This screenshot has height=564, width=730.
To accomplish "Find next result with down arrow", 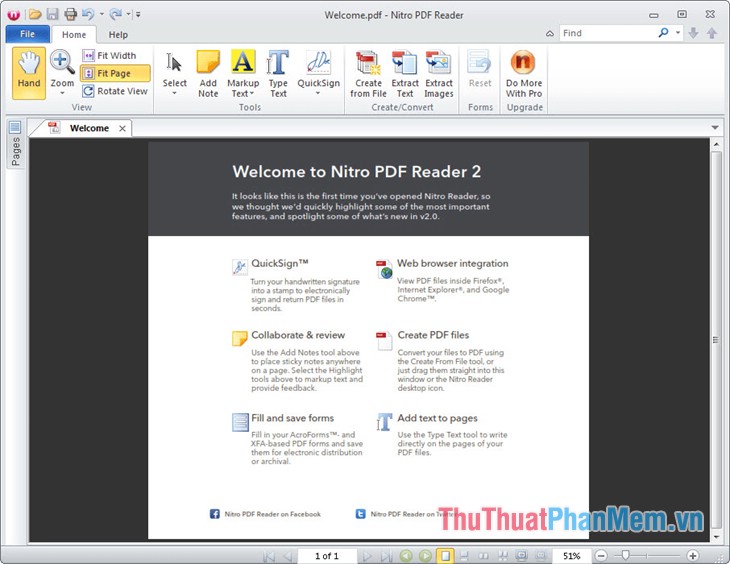I will 693,33.
